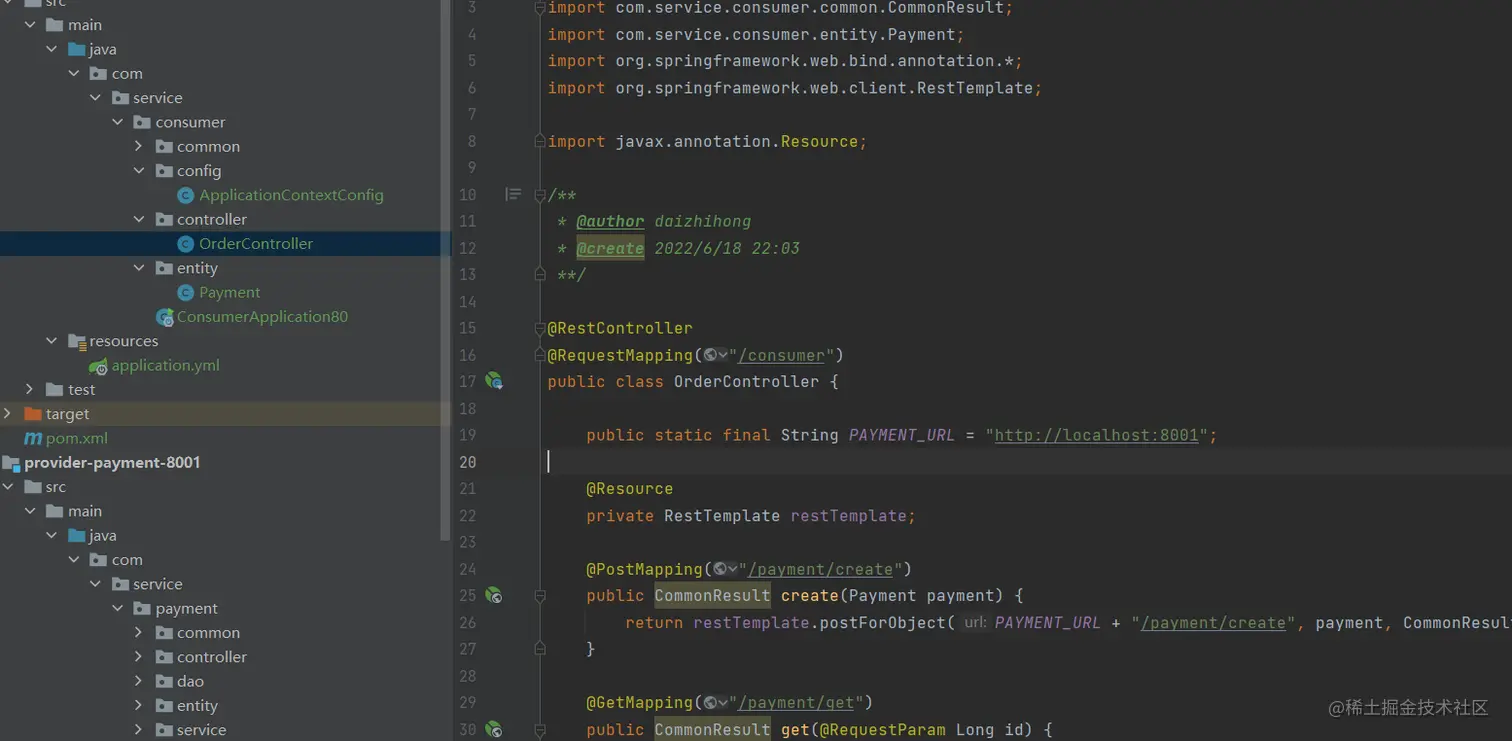Click the postForObject method call
The height and width of the screenshot is (741, 1512).
point(883,622)
